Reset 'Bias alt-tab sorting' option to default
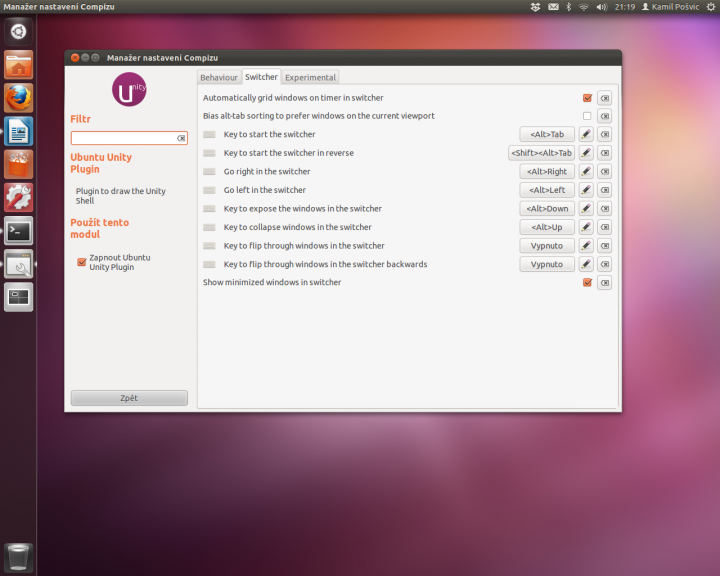 pyautogui.click(x=605, y=116)
